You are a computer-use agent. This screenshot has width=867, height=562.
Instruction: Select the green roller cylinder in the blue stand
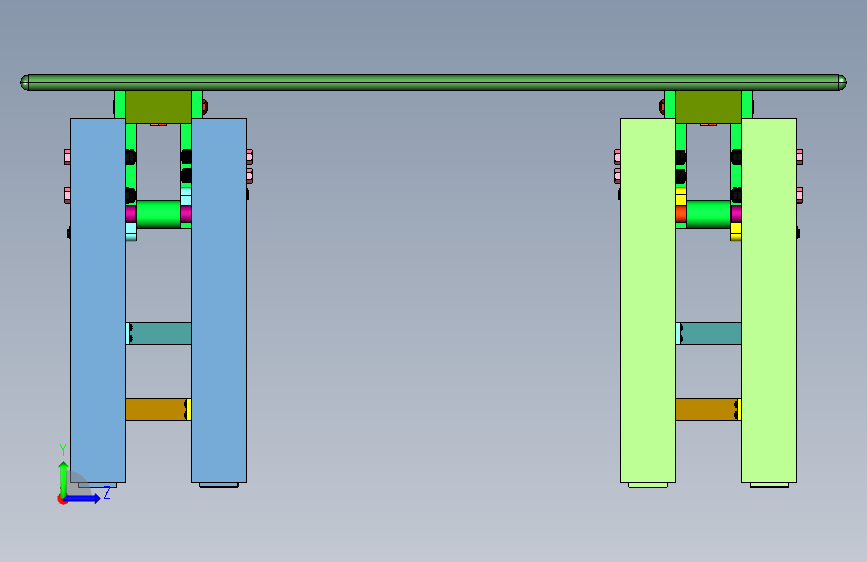pyautogui.click(x=158, y=214)
